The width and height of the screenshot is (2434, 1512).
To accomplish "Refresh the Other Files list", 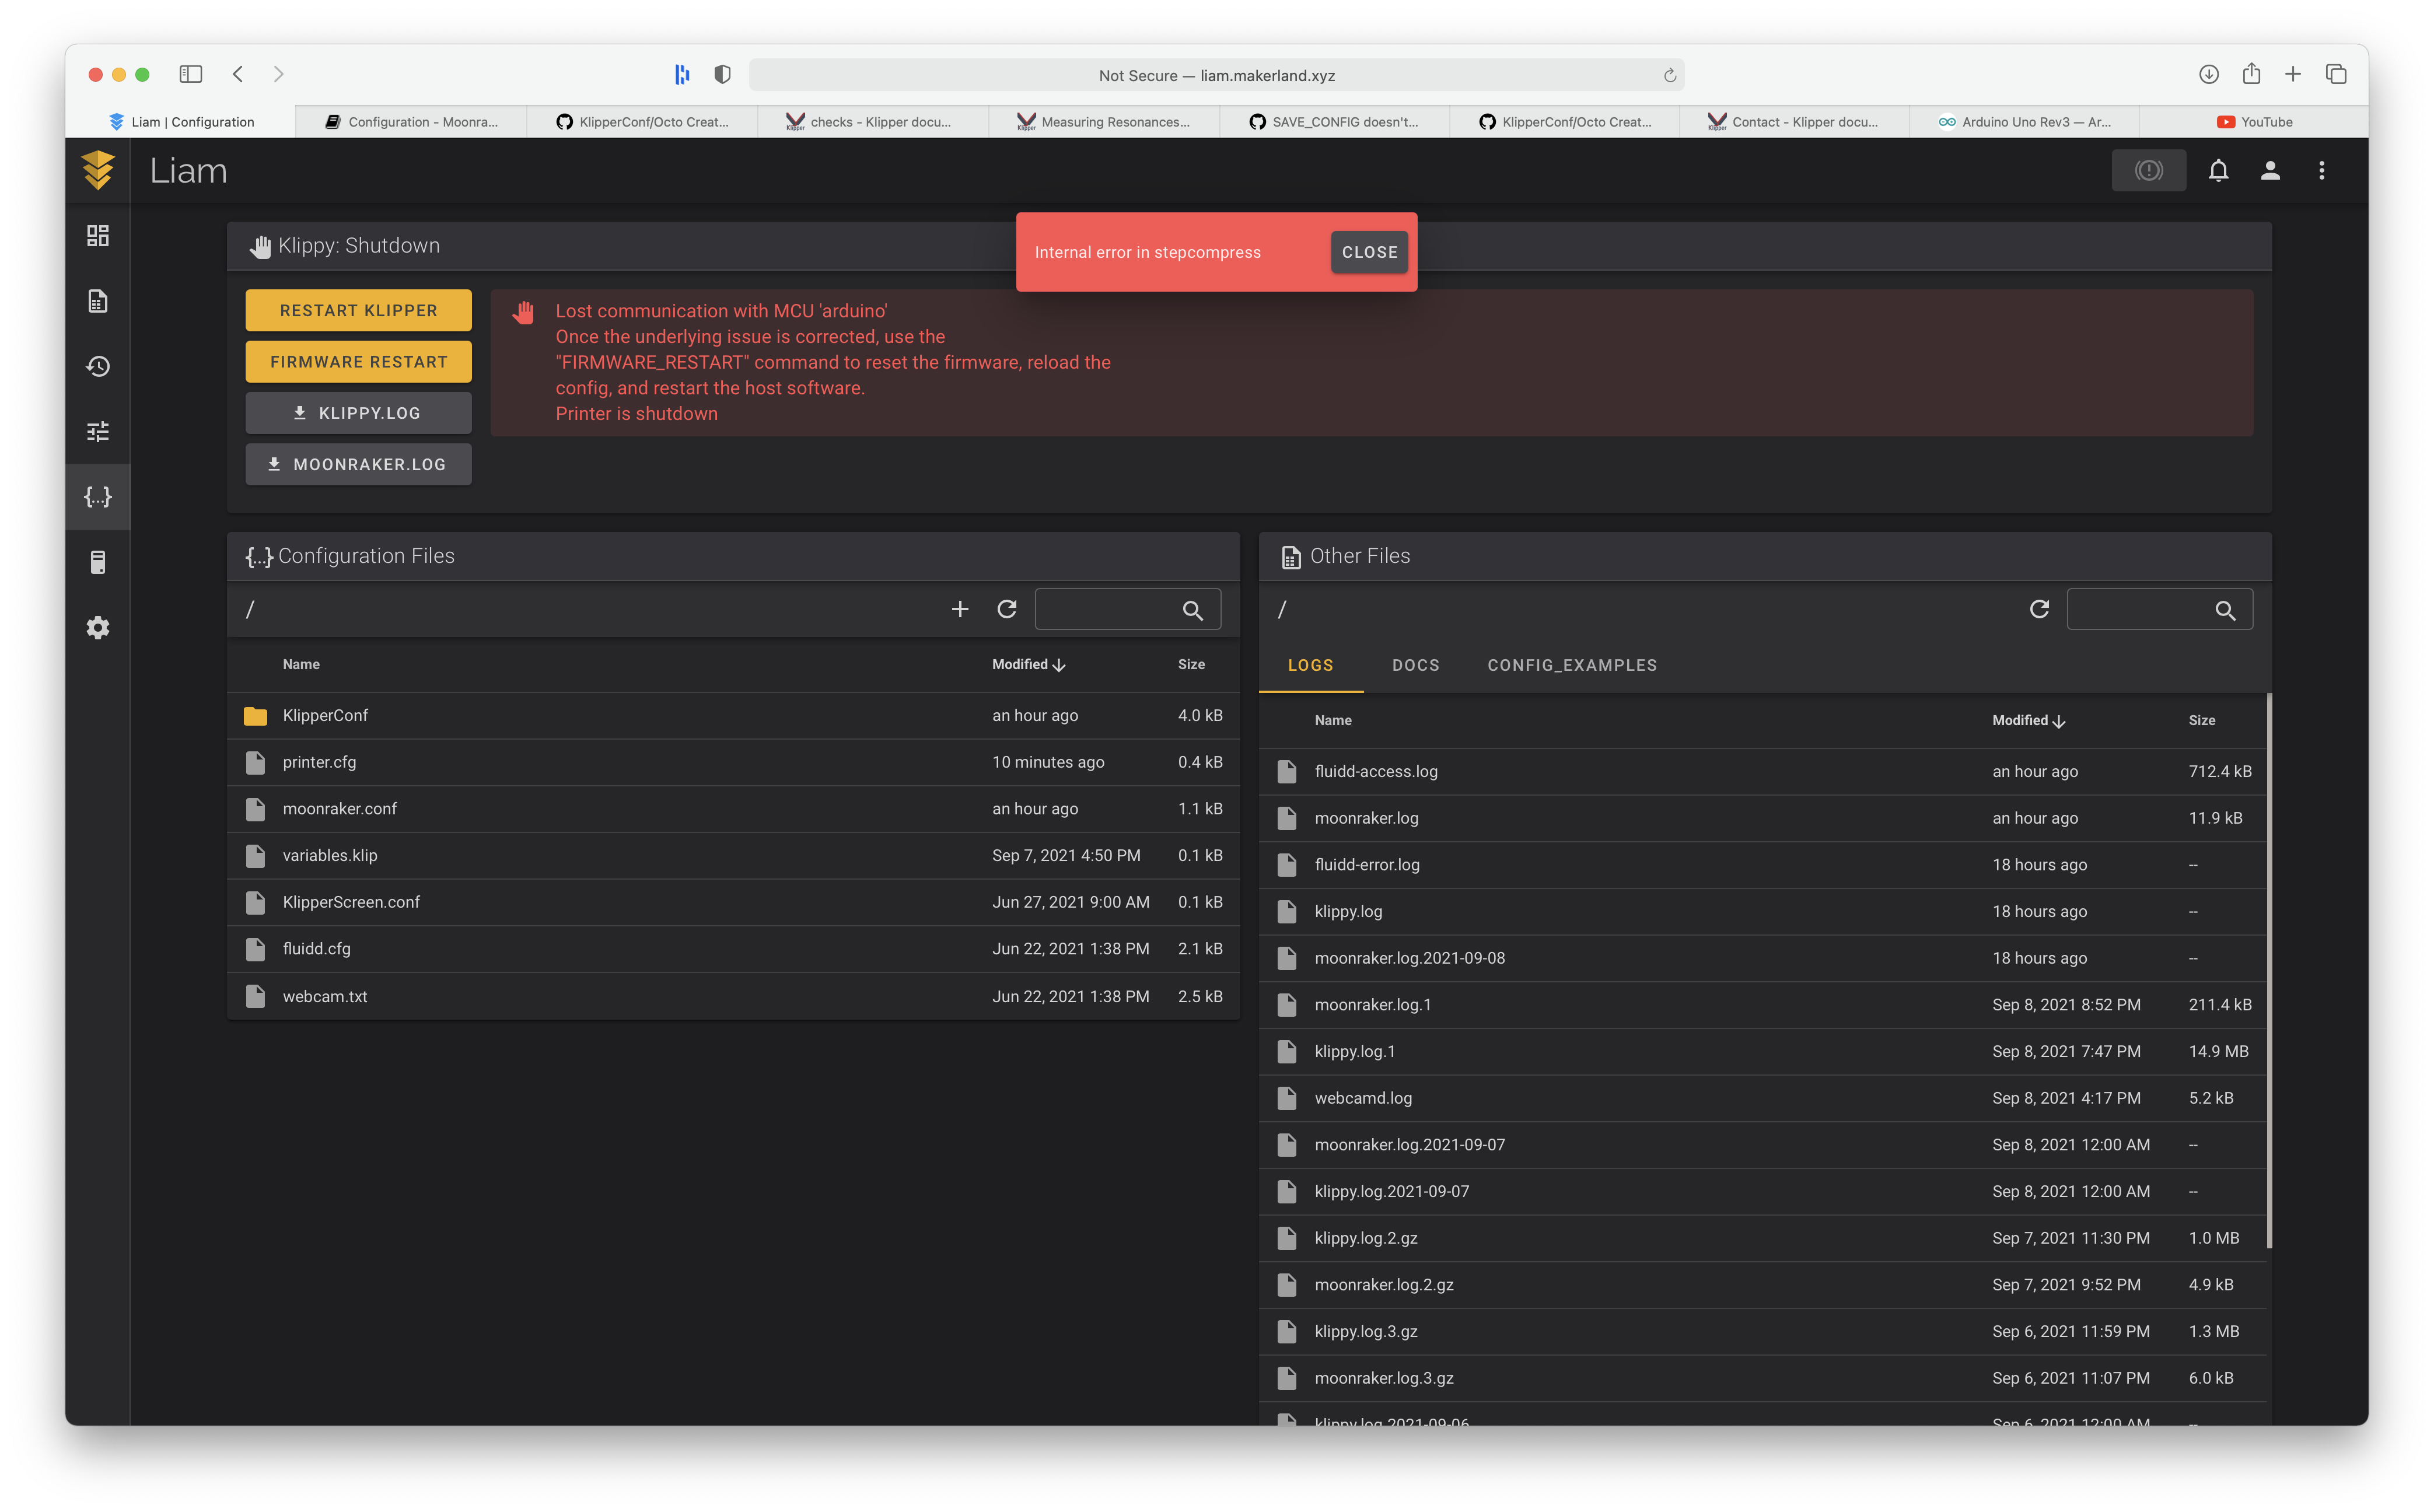I will [x=2039, y=609].
